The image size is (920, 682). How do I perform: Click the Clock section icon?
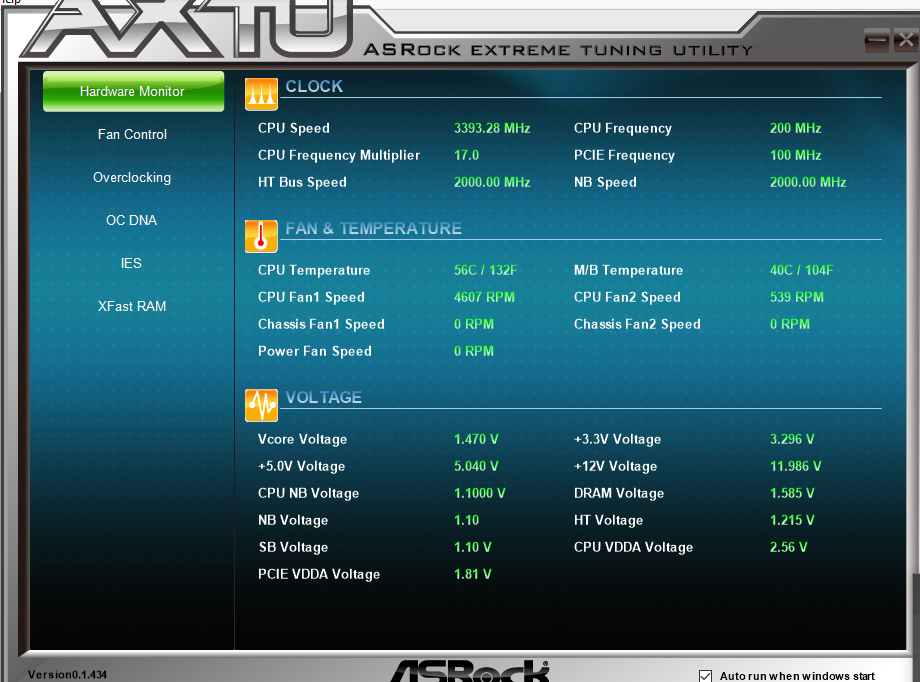point(261,94)
